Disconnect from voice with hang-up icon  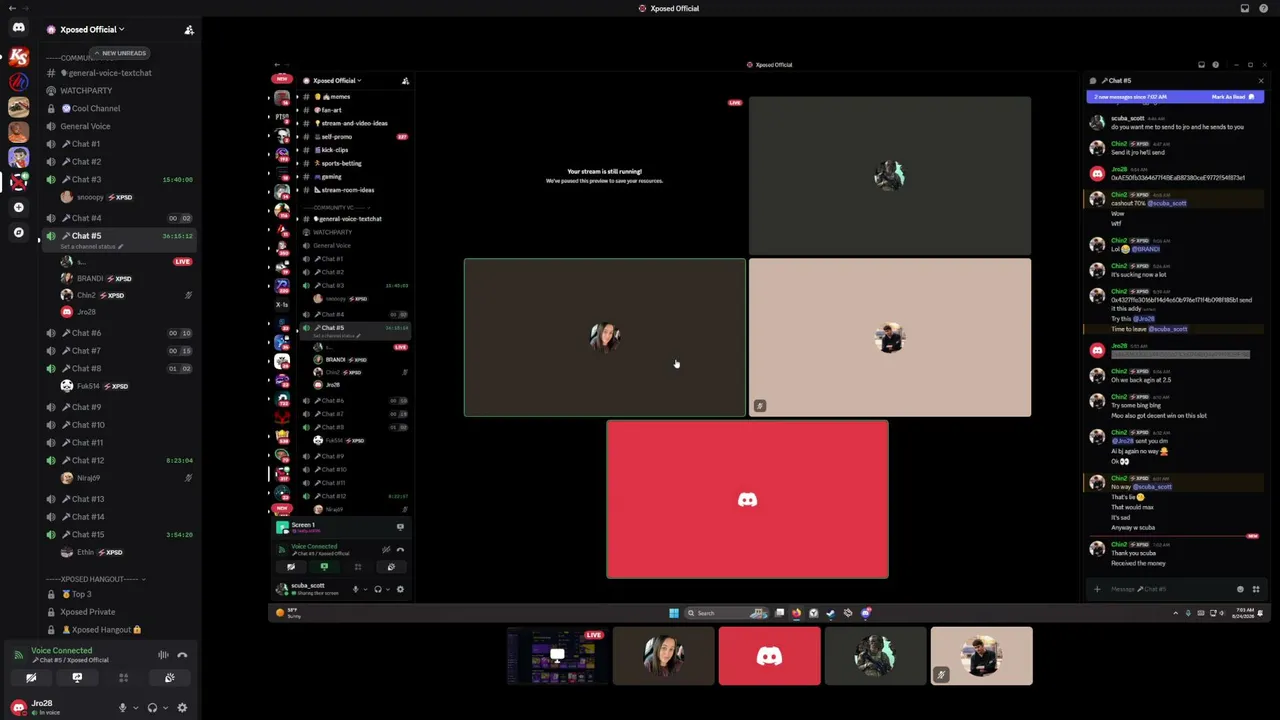182,655
